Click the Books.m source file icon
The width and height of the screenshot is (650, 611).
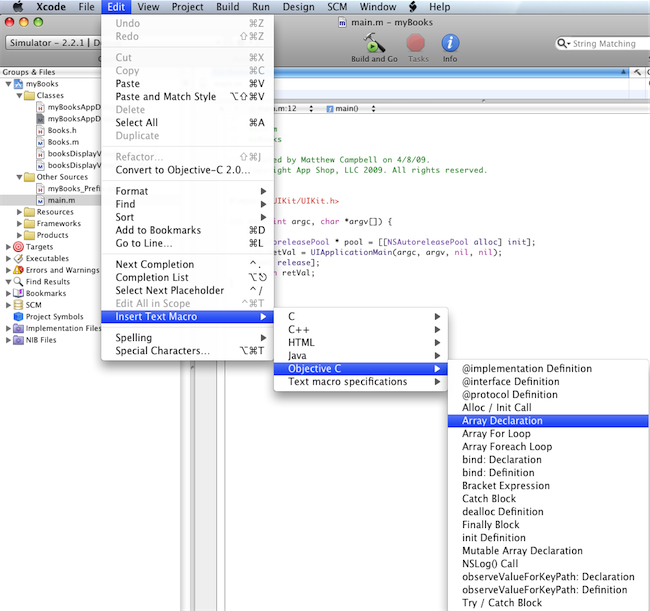40,142
